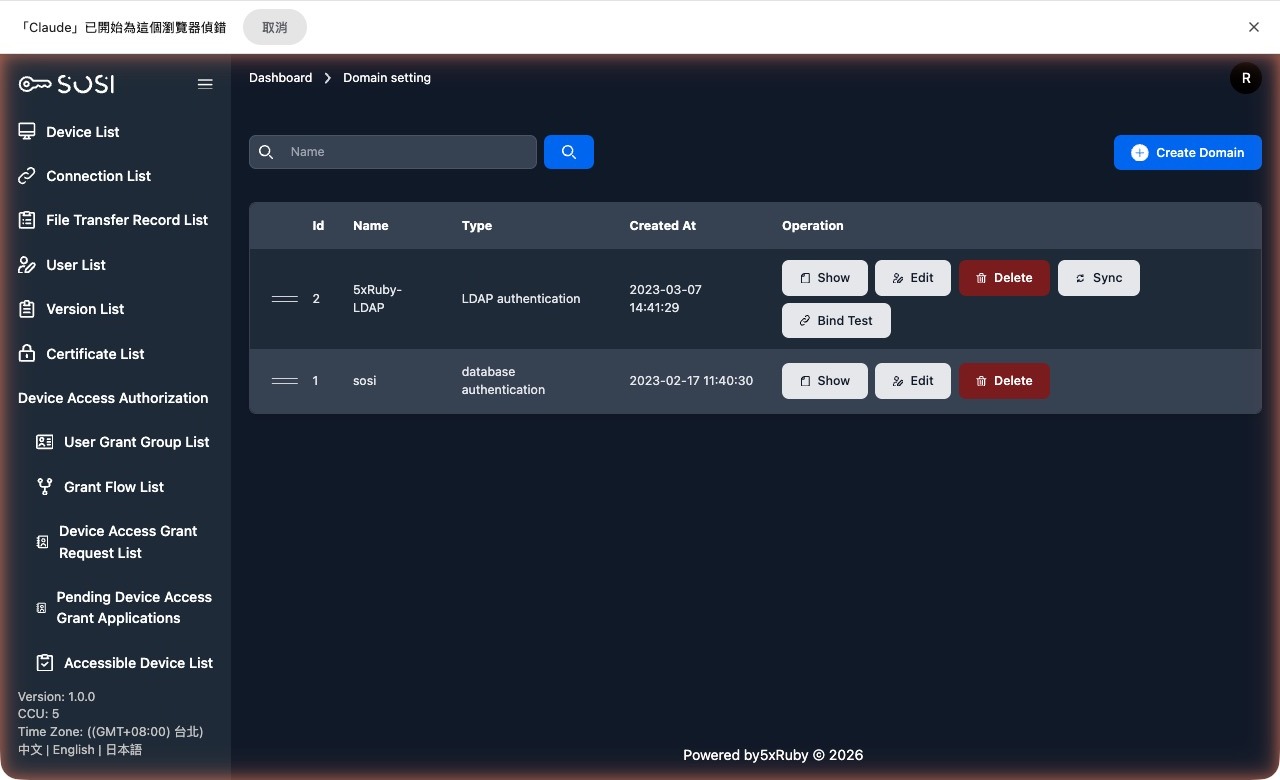Open the Accessible Device List page
1280x780 pixels.
tap(138, 662)
